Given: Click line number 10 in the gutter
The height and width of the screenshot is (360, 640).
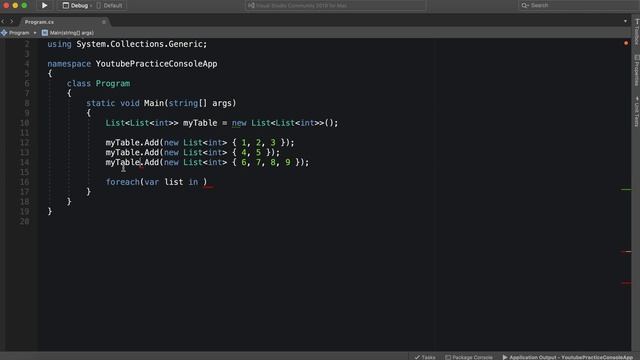Looking at the screenshot, I should tap(24, 123).
